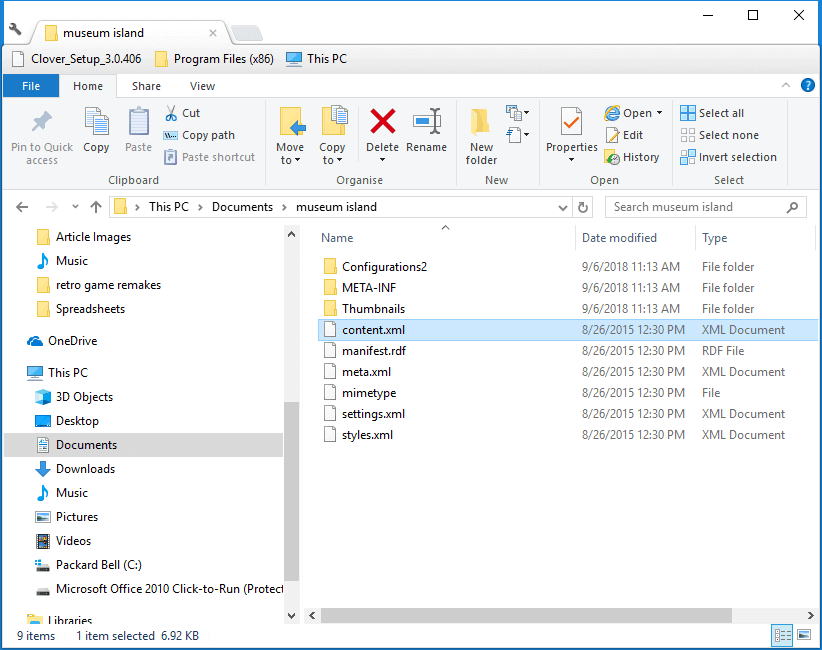Open the Easy access dropdown
This screenshot has width=822, height=650.
pyautogui.click(x=517, y=135)
